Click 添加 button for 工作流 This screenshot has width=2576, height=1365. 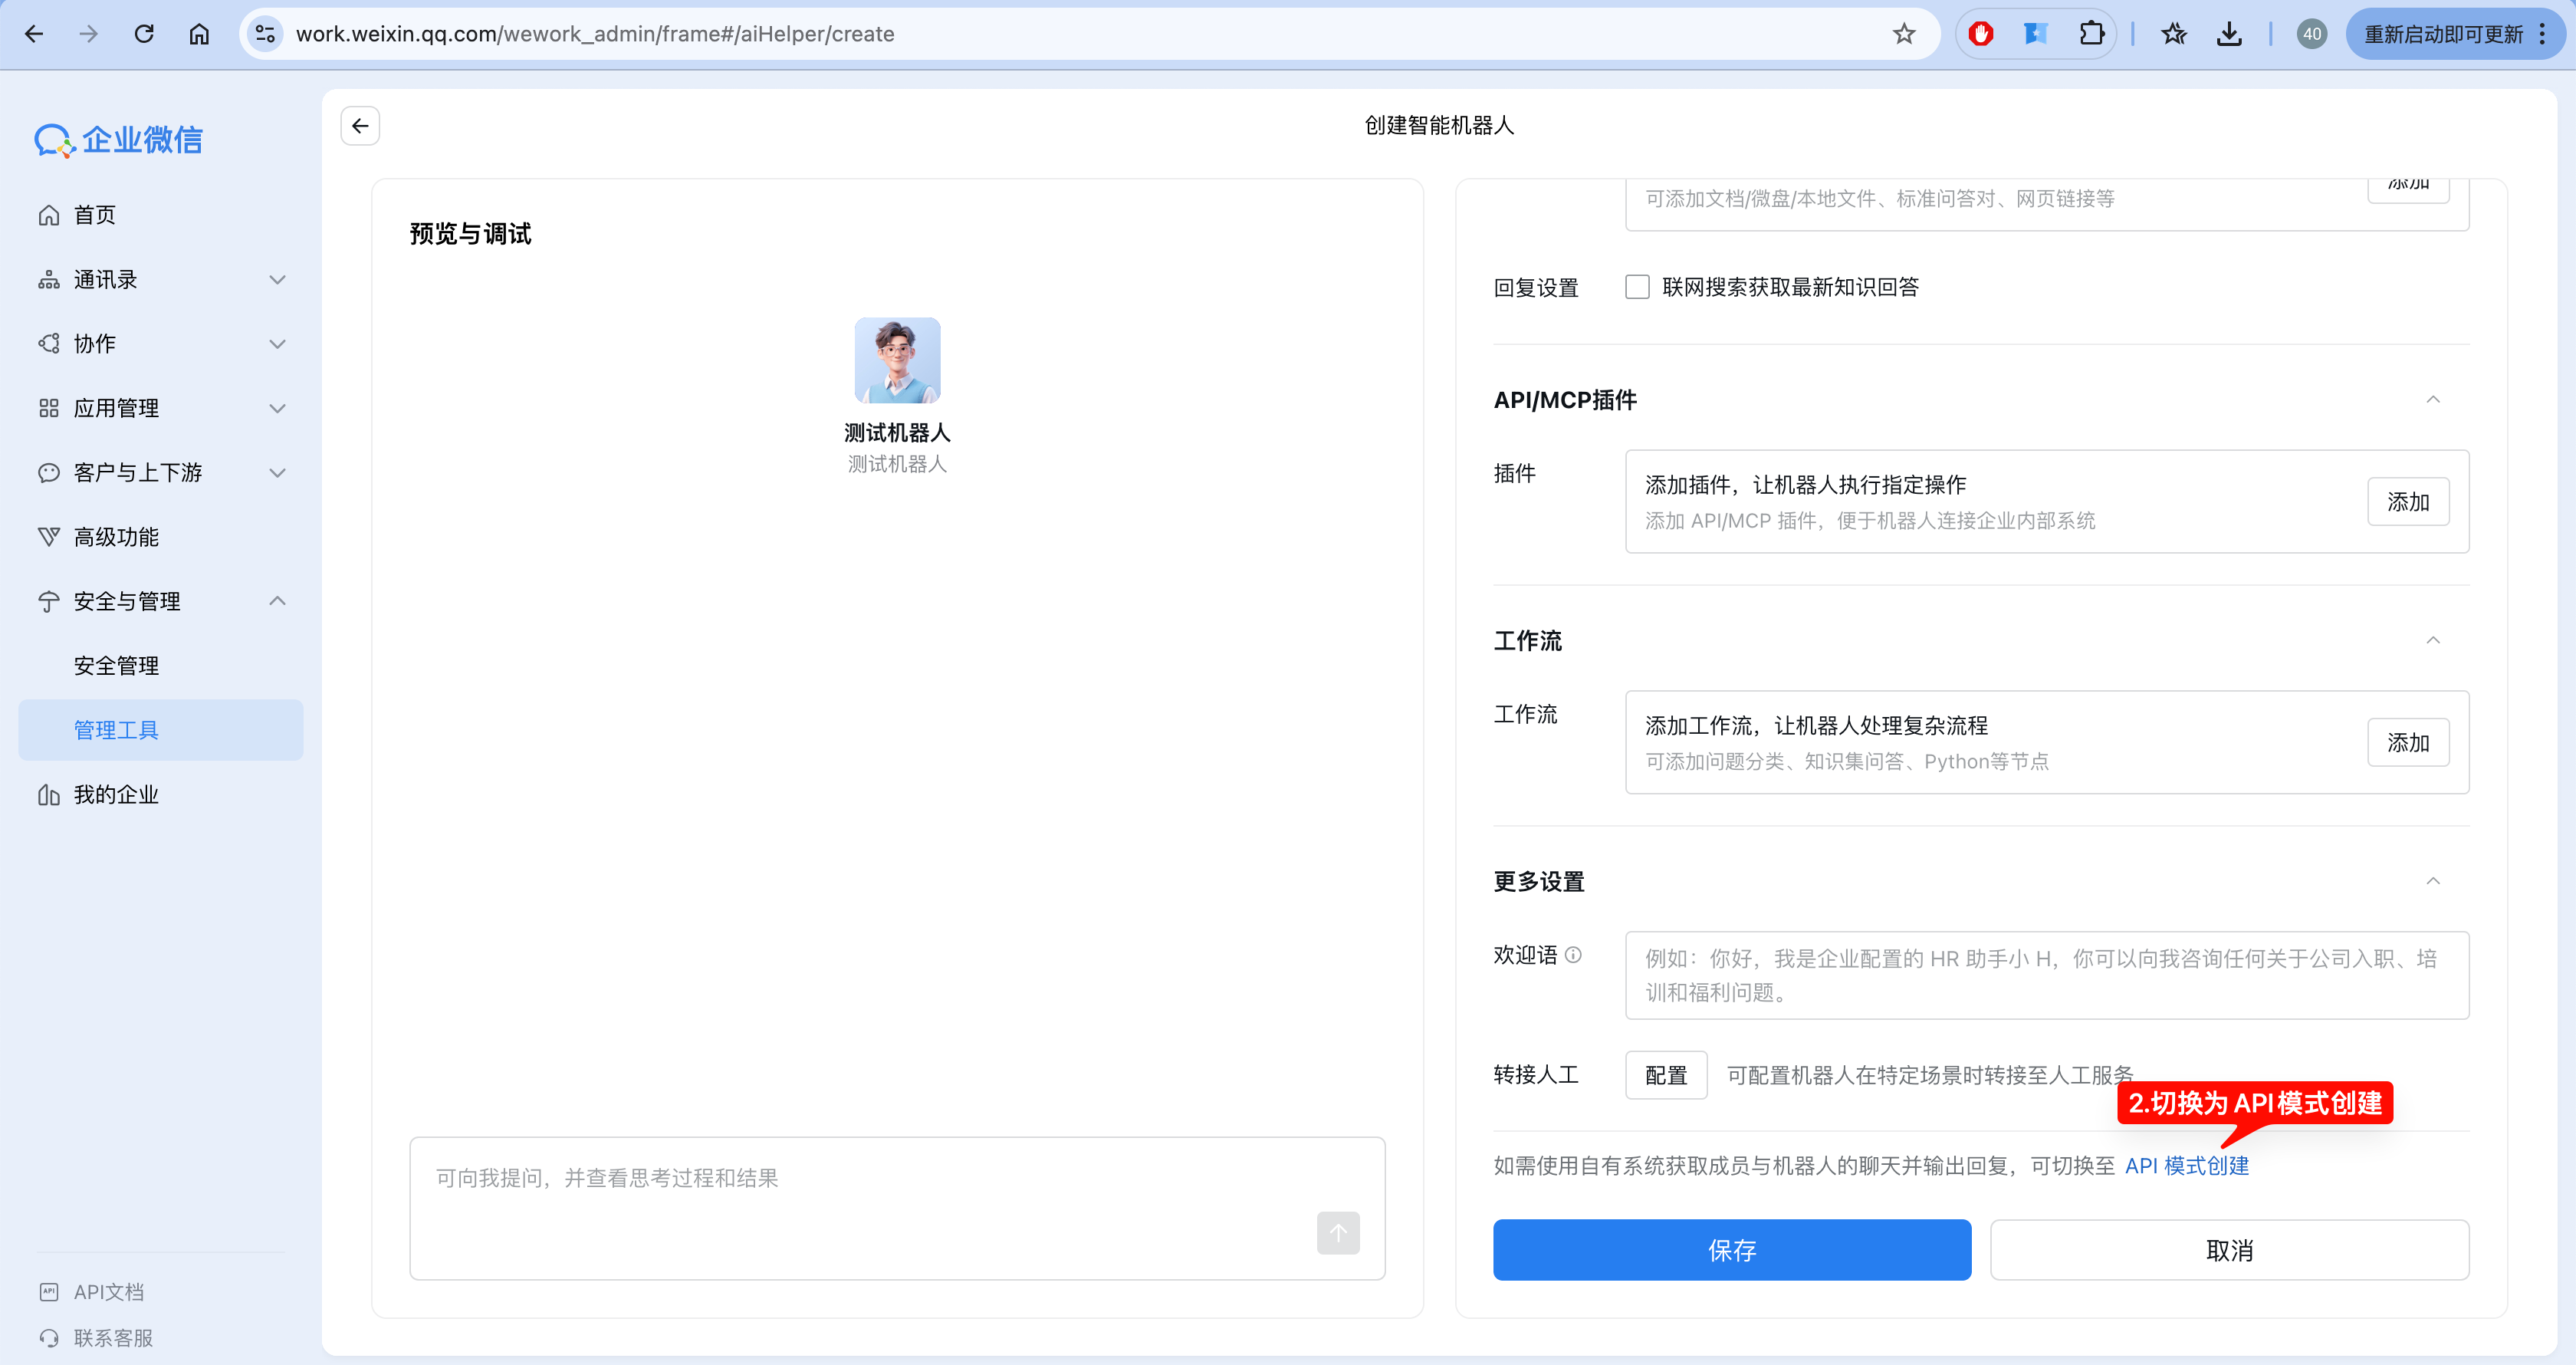coord(2408,742)
